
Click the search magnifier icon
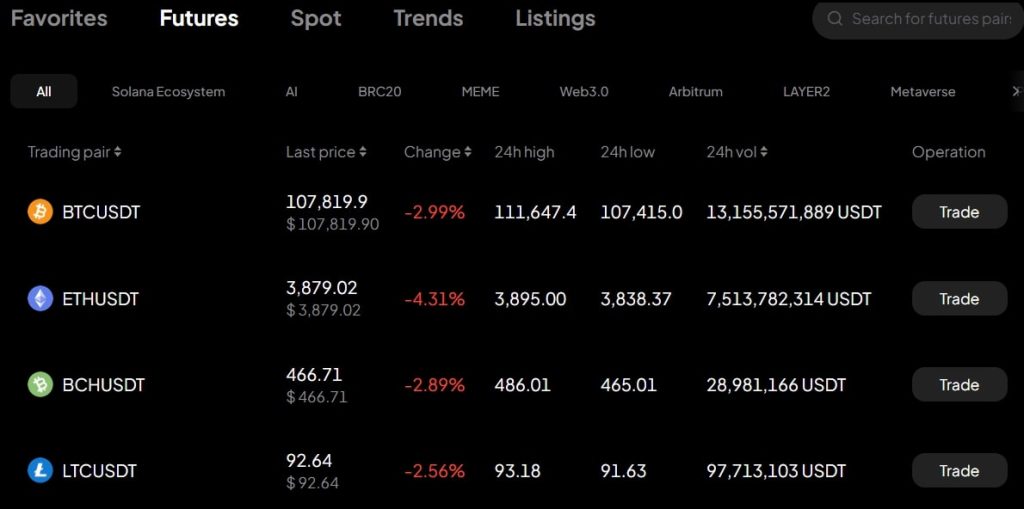coord(834,19)
